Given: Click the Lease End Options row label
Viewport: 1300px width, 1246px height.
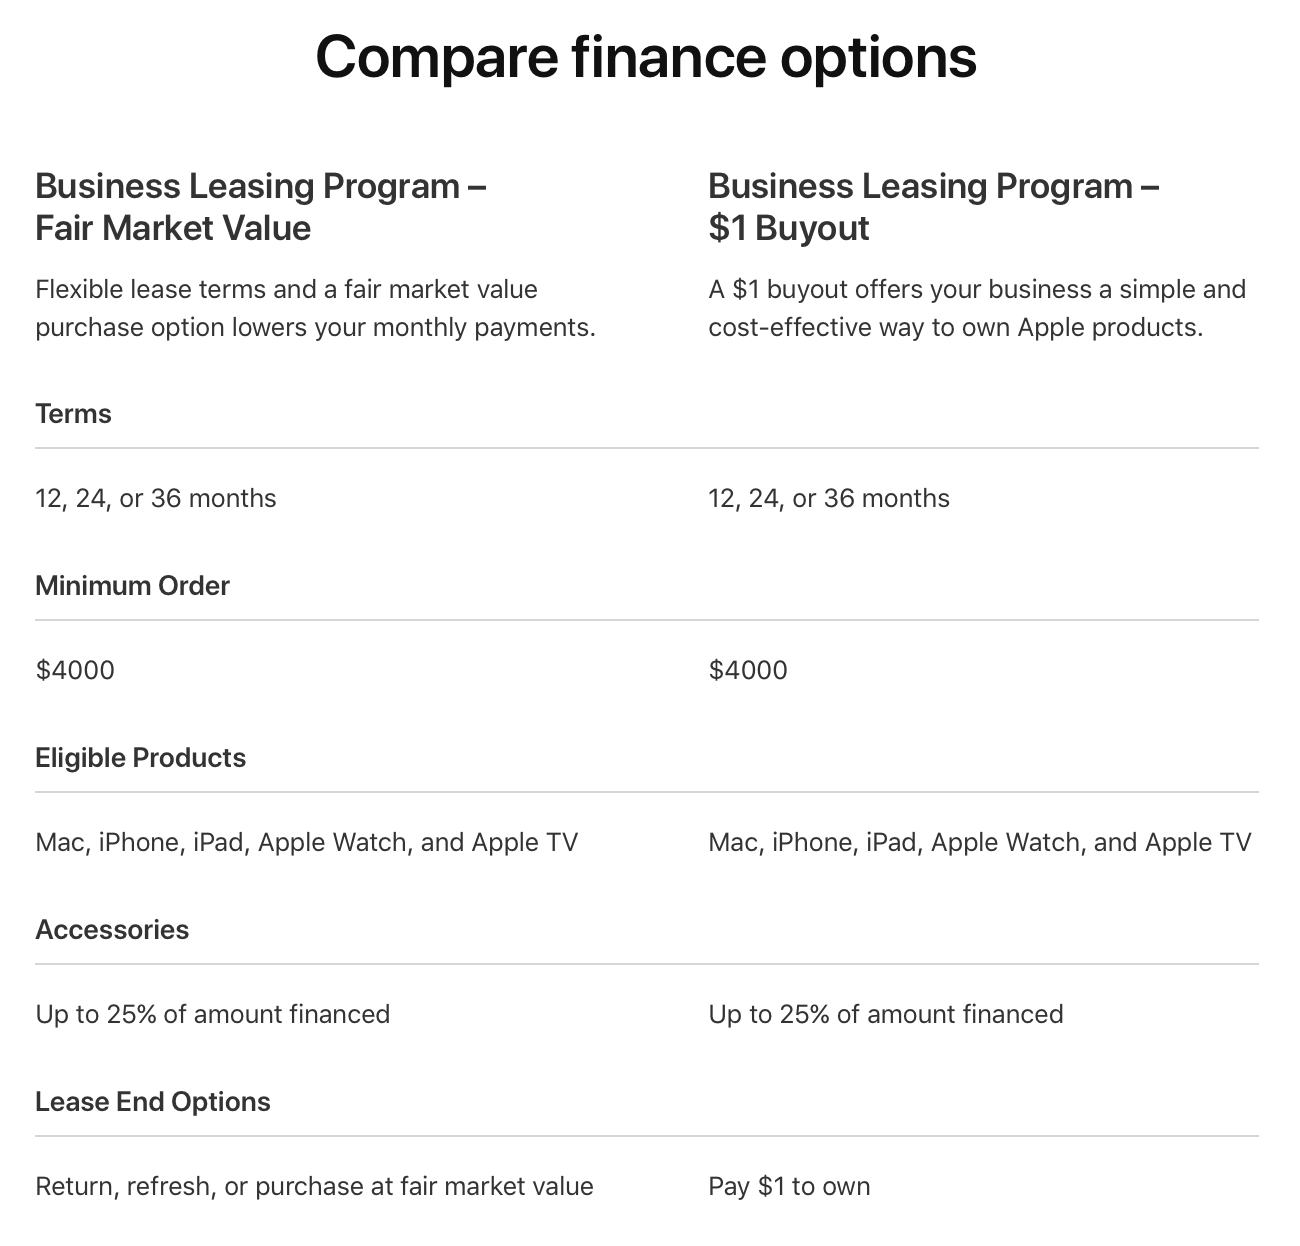Looking at the screenshot, I should pos(153,1102).
